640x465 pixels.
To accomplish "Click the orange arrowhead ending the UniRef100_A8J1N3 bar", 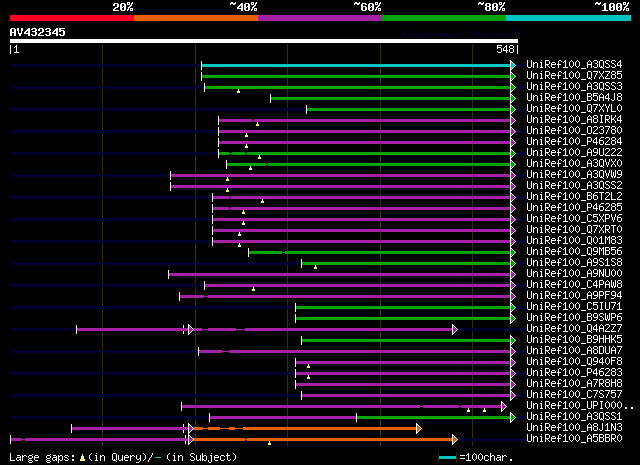I will 419,429.
